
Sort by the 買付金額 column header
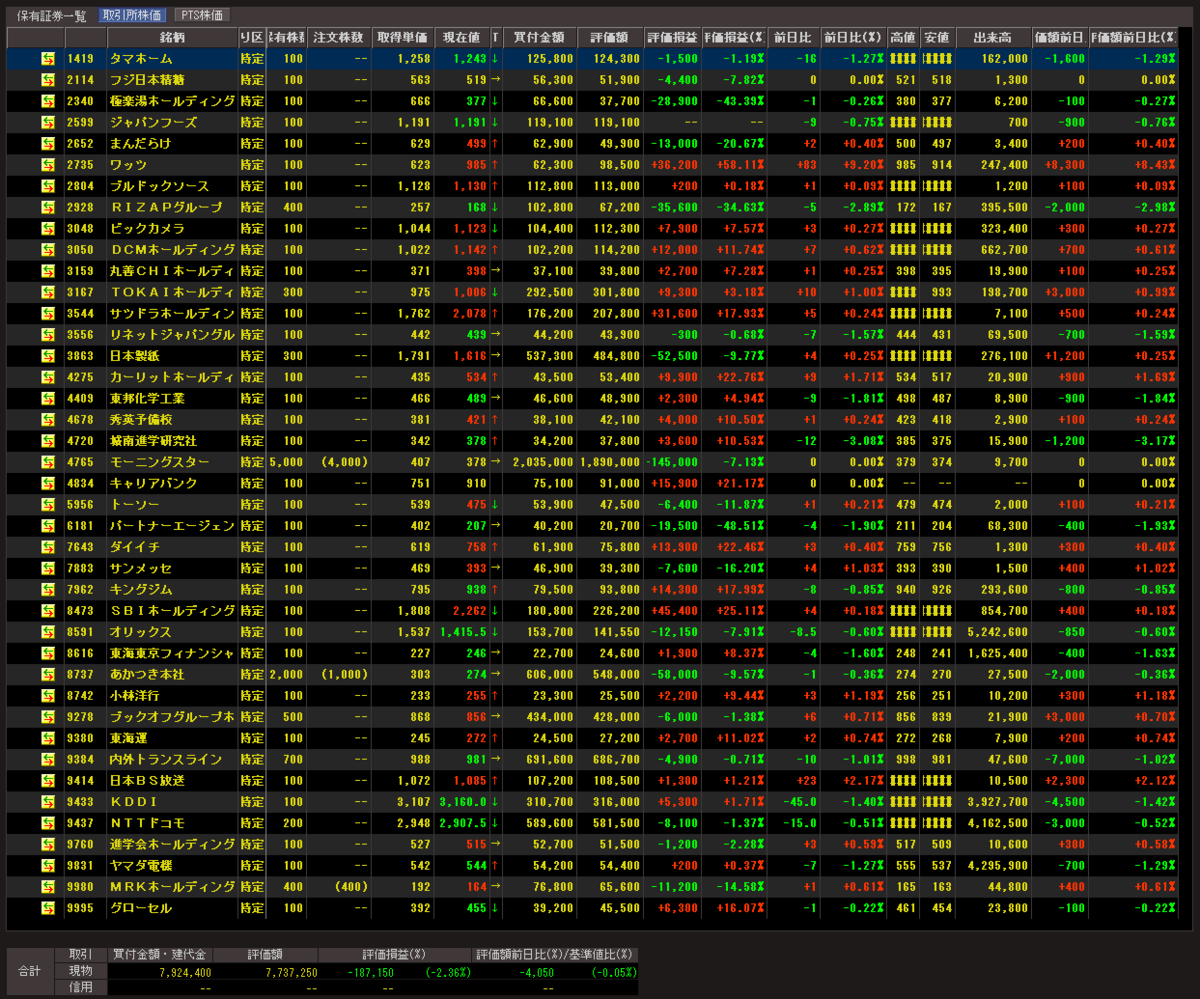point(539,37)
